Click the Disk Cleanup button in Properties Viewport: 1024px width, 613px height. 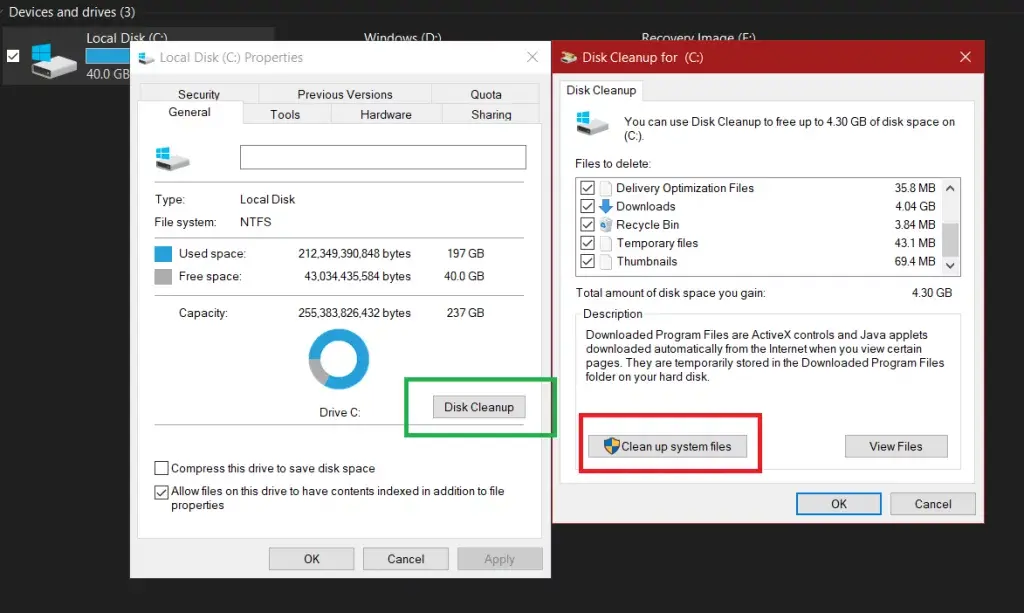479,407
